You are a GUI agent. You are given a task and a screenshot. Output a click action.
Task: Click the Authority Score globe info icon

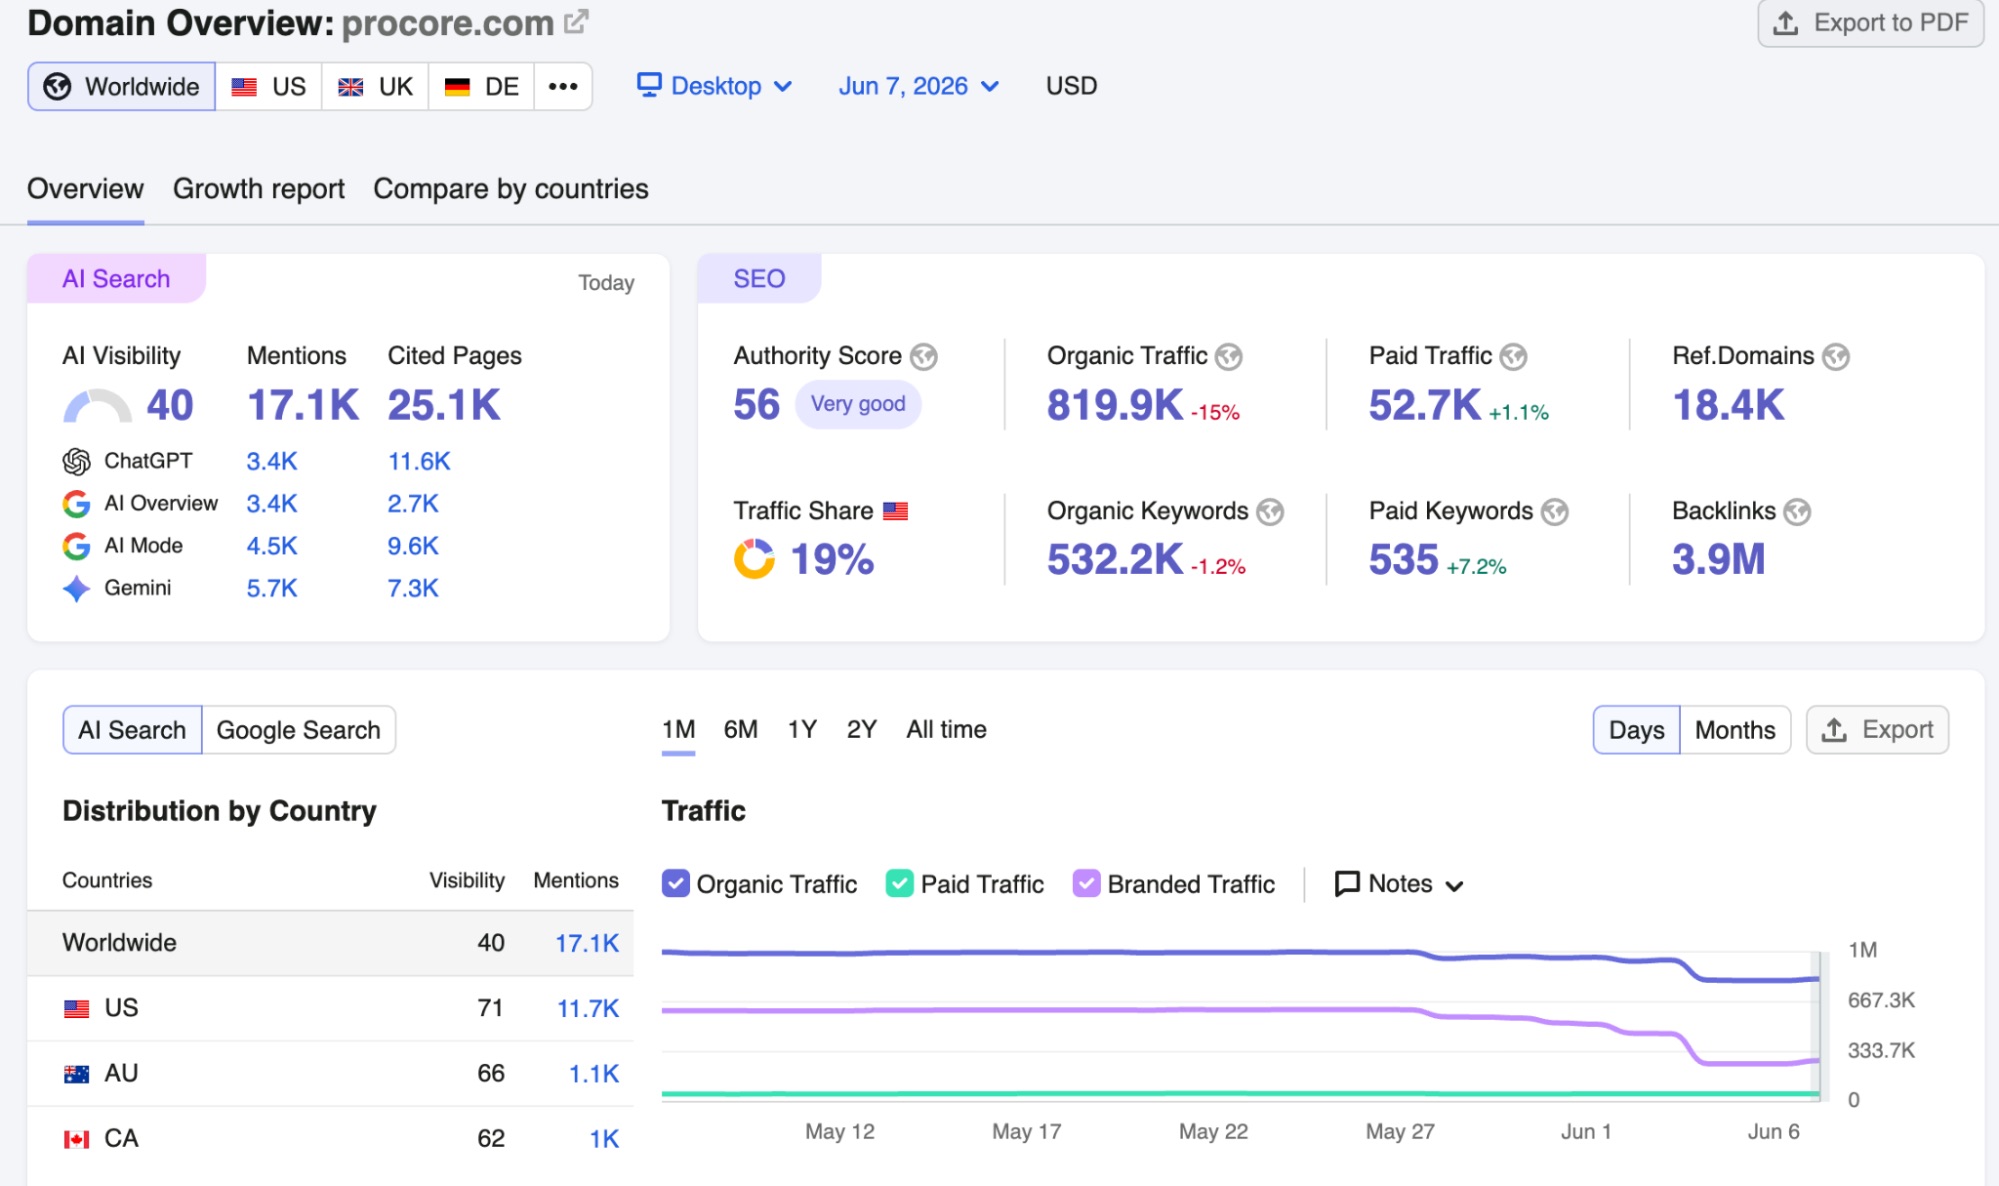point(924,357)
